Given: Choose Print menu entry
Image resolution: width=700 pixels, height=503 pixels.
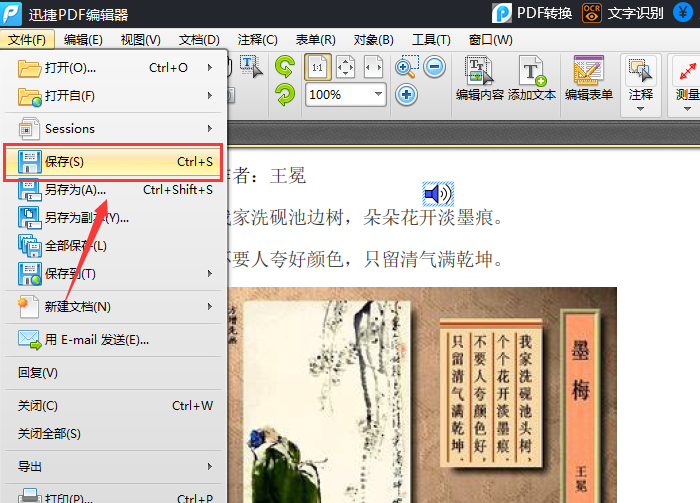Looking at the screenshot, I should pos(113,496).
